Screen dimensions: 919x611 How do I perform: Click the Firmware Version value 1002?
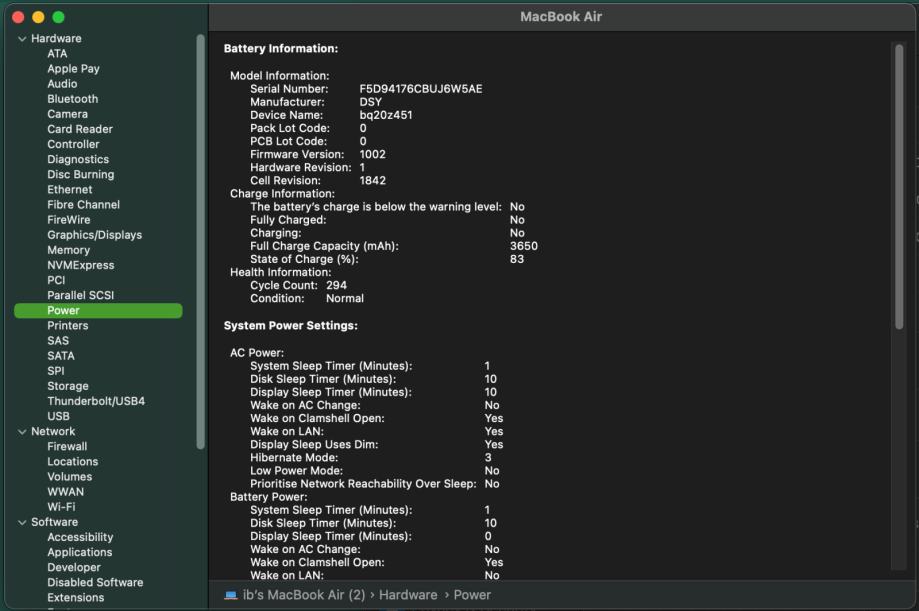373,155
